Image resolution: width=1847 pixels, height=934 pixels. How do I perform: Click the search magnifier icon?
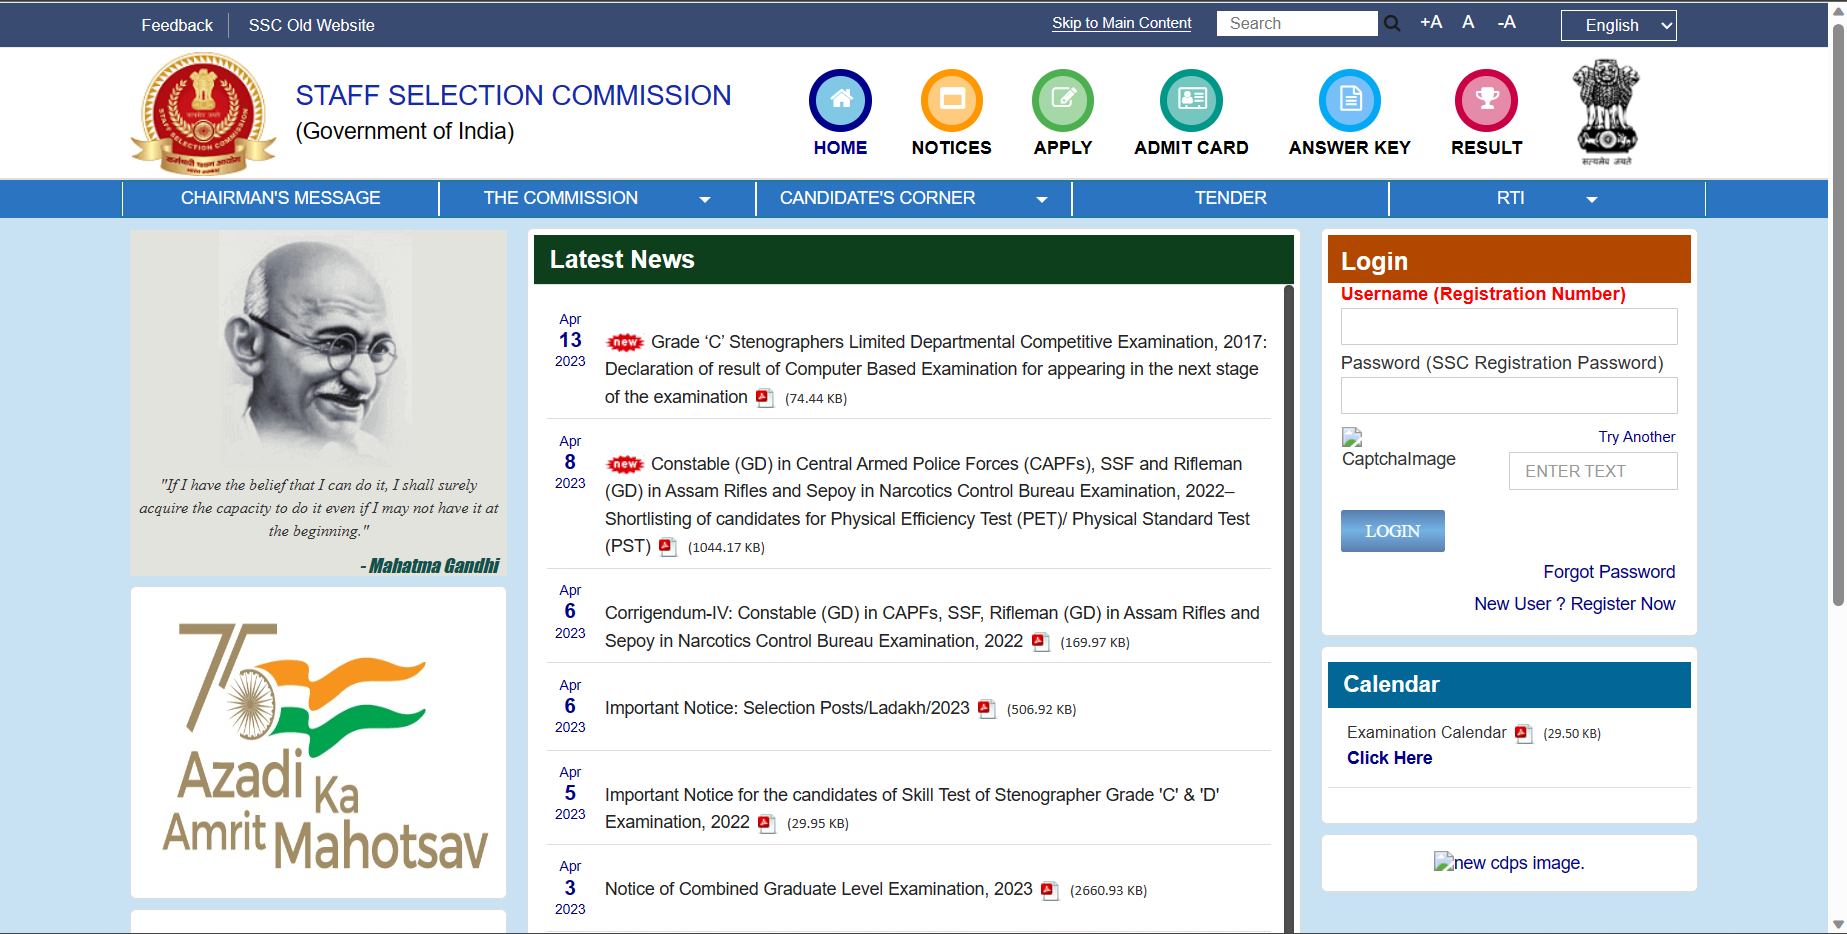tap(1392, 23)
